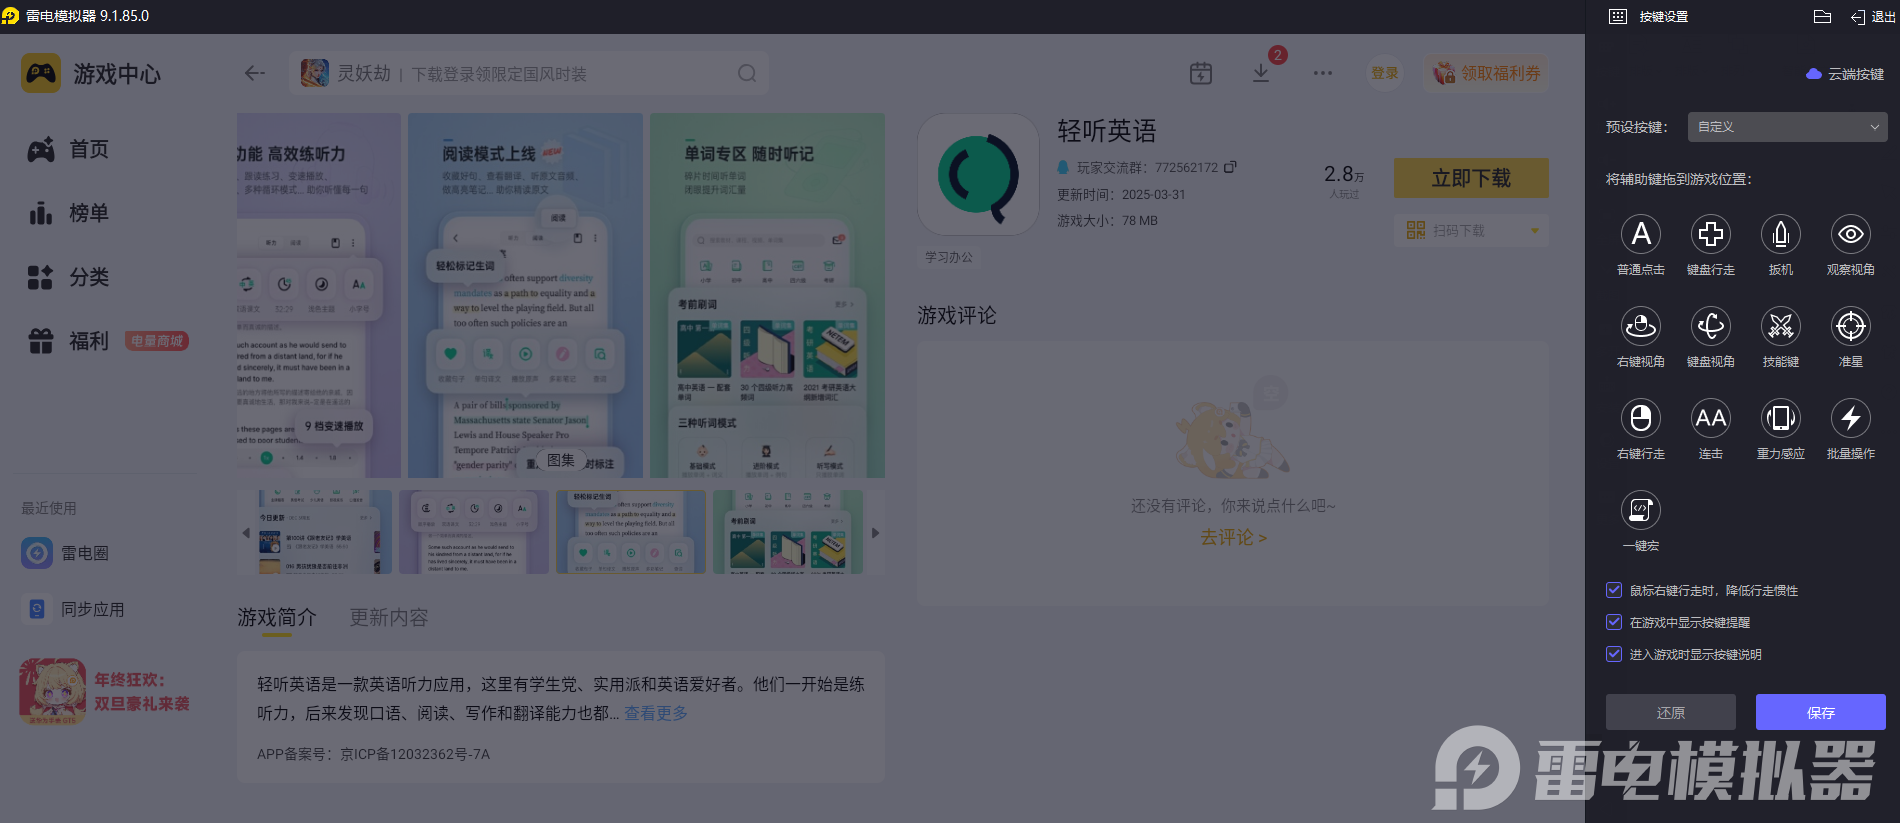Select the 批量操作 lightning icon
The height and width of the screenshot is (823, 1900).
pyautogui.click(x=1851, y=418)
